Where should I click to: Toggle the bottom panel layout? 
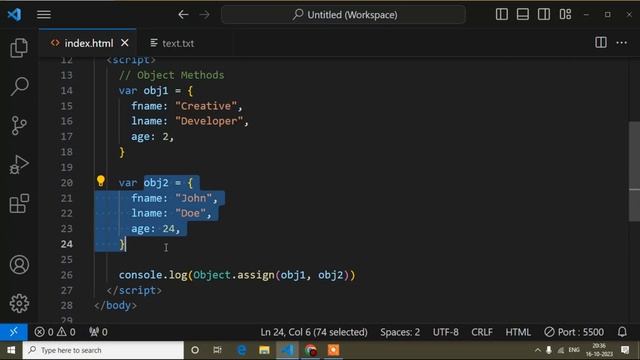[x=523, y=14]
